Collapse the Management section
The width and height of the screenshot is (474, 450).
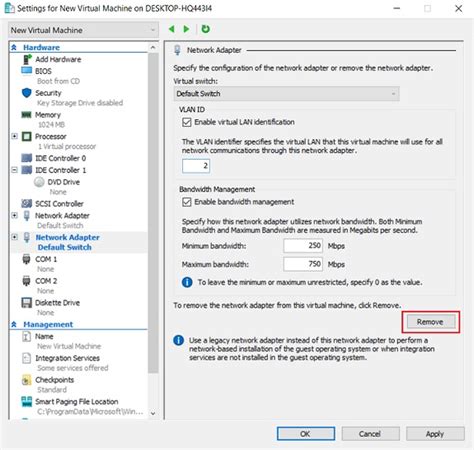click(14, 324)
